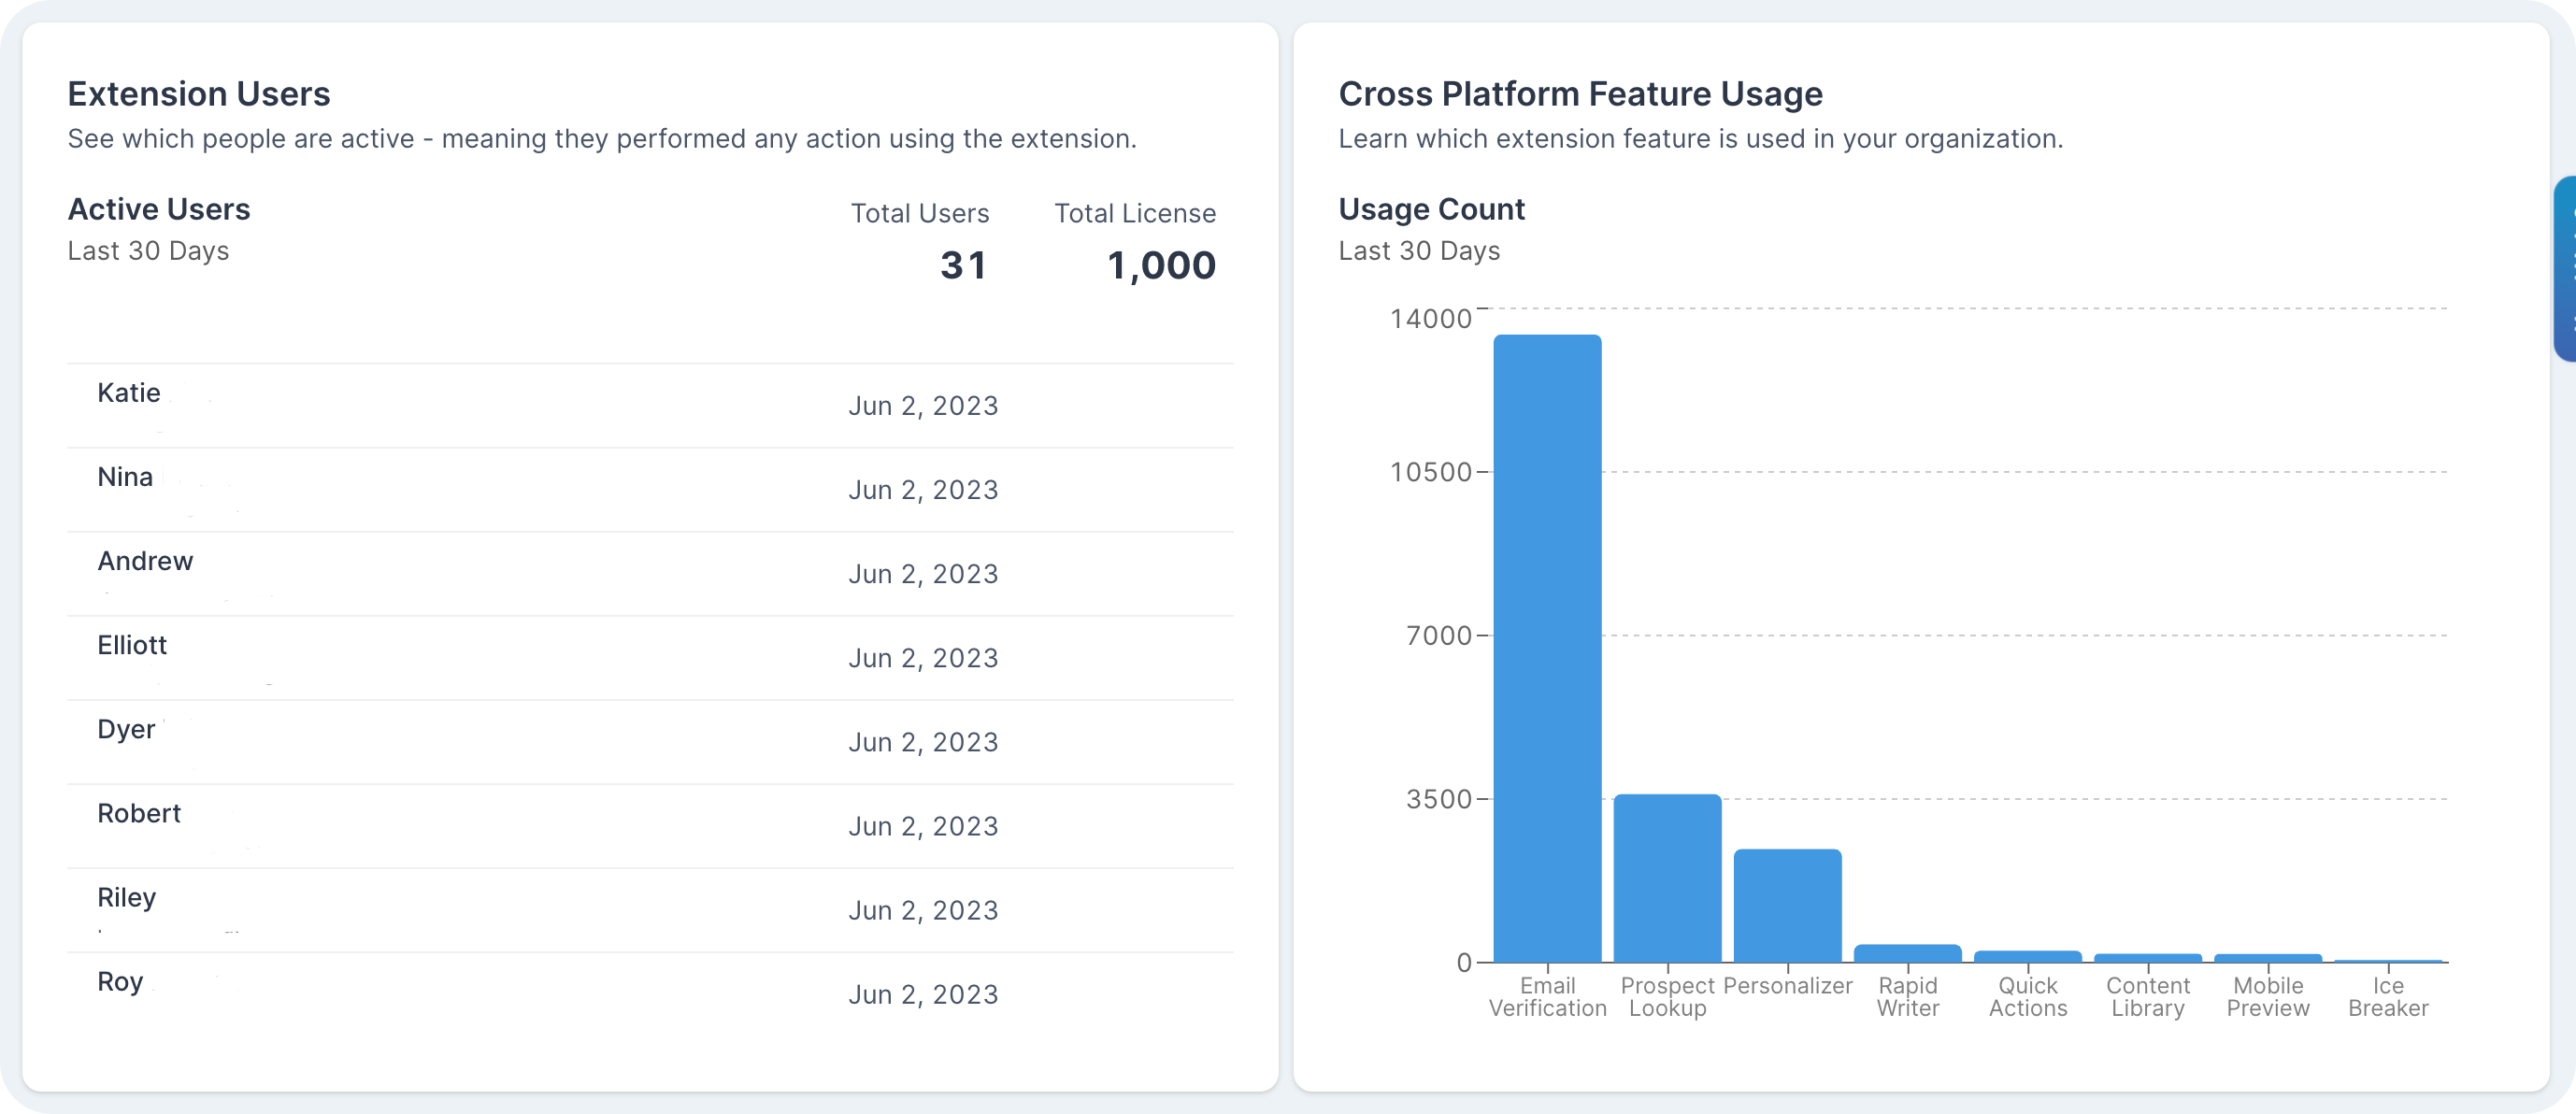Click on Andrew in the users table

(650, 574)
